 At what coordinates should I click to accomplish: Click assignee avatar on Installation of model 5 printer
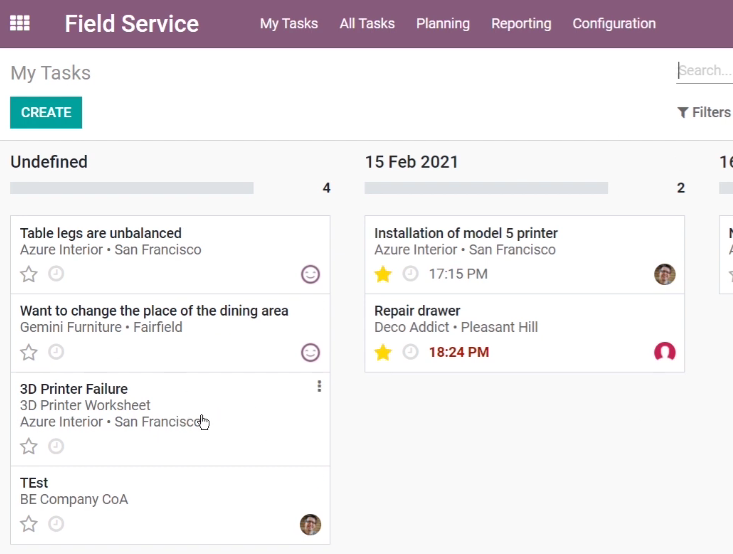coord(665,274)
